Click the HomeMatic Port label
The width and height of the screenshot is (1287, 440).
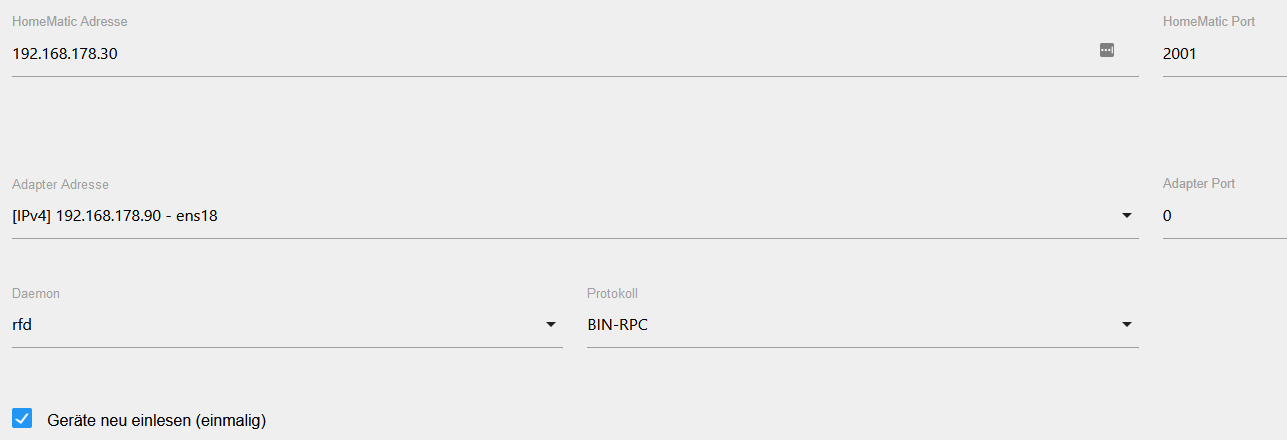(x=1209, y=21)
